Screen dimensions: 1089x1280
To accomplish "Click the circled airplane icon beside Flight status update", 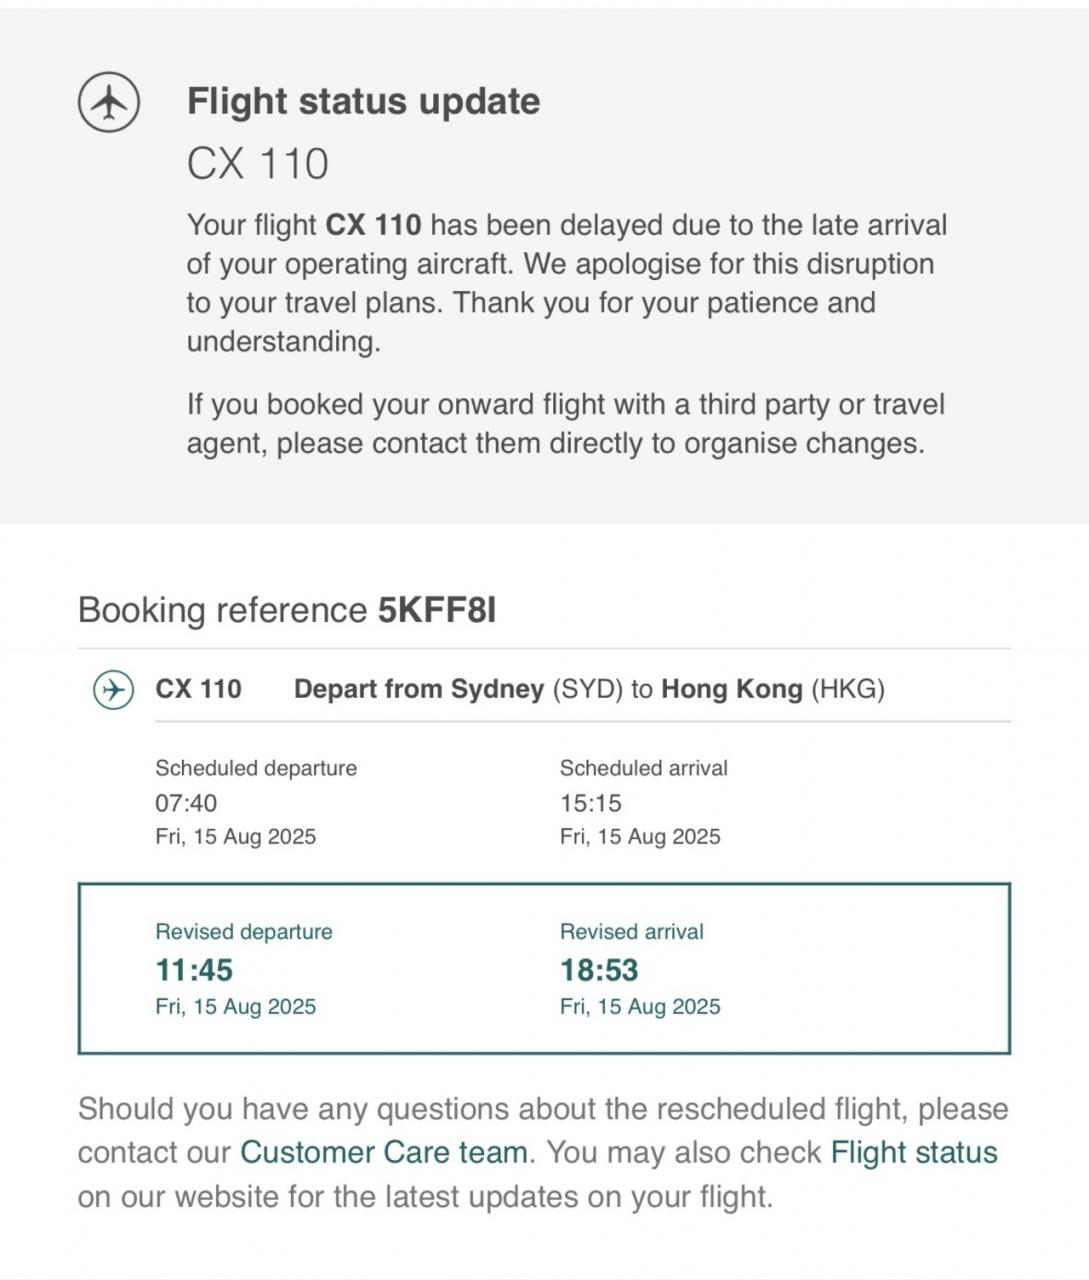I will (x=109, y=102).
